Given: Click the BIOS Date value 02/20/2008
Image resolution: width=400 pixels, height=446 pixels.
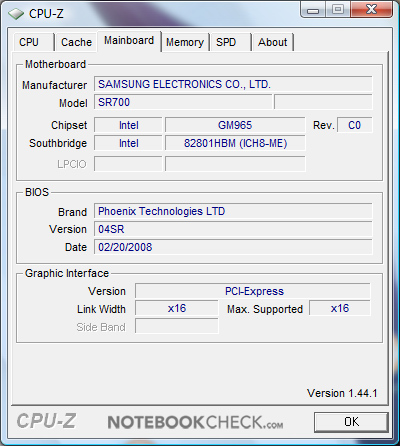Looking at the screenshot, I should click(x=233, y=247).
